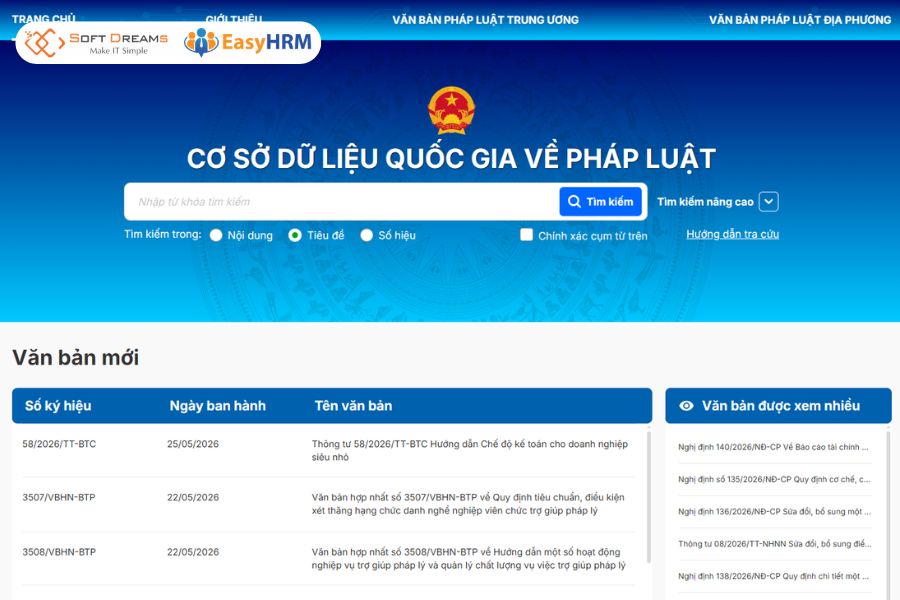Click the date 25/05/2026 cell
This screenshot has height=600, width=900.
tap(193, 444)
